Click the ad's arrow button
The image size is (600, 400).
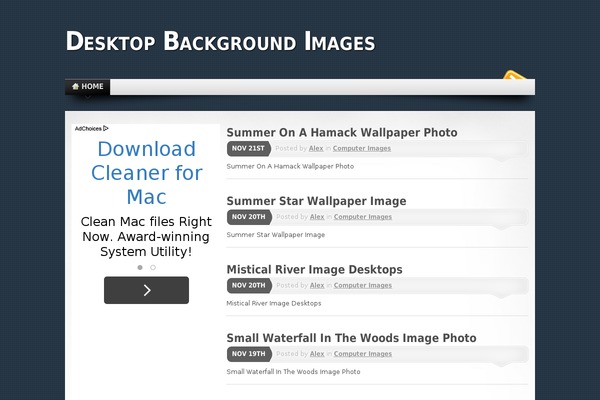click(147, 290)
